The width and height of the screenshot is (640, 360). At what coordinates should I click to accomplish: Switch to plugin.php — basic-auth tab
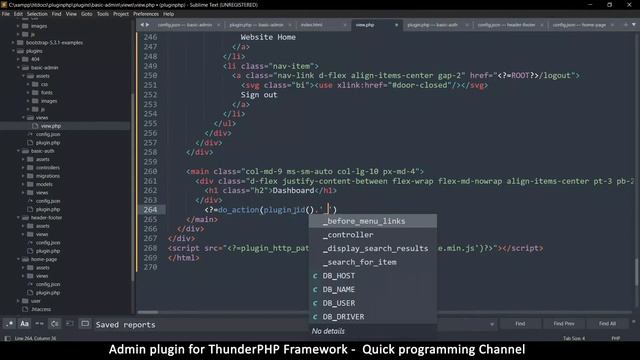pyautogui.click(x=432, y=25)
